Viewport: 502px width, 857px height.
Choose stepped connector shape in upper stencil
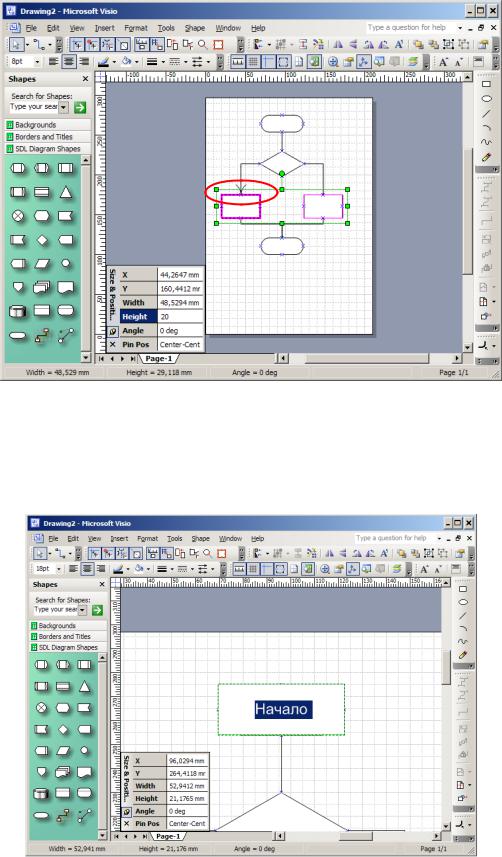click(x=42, y=336)
